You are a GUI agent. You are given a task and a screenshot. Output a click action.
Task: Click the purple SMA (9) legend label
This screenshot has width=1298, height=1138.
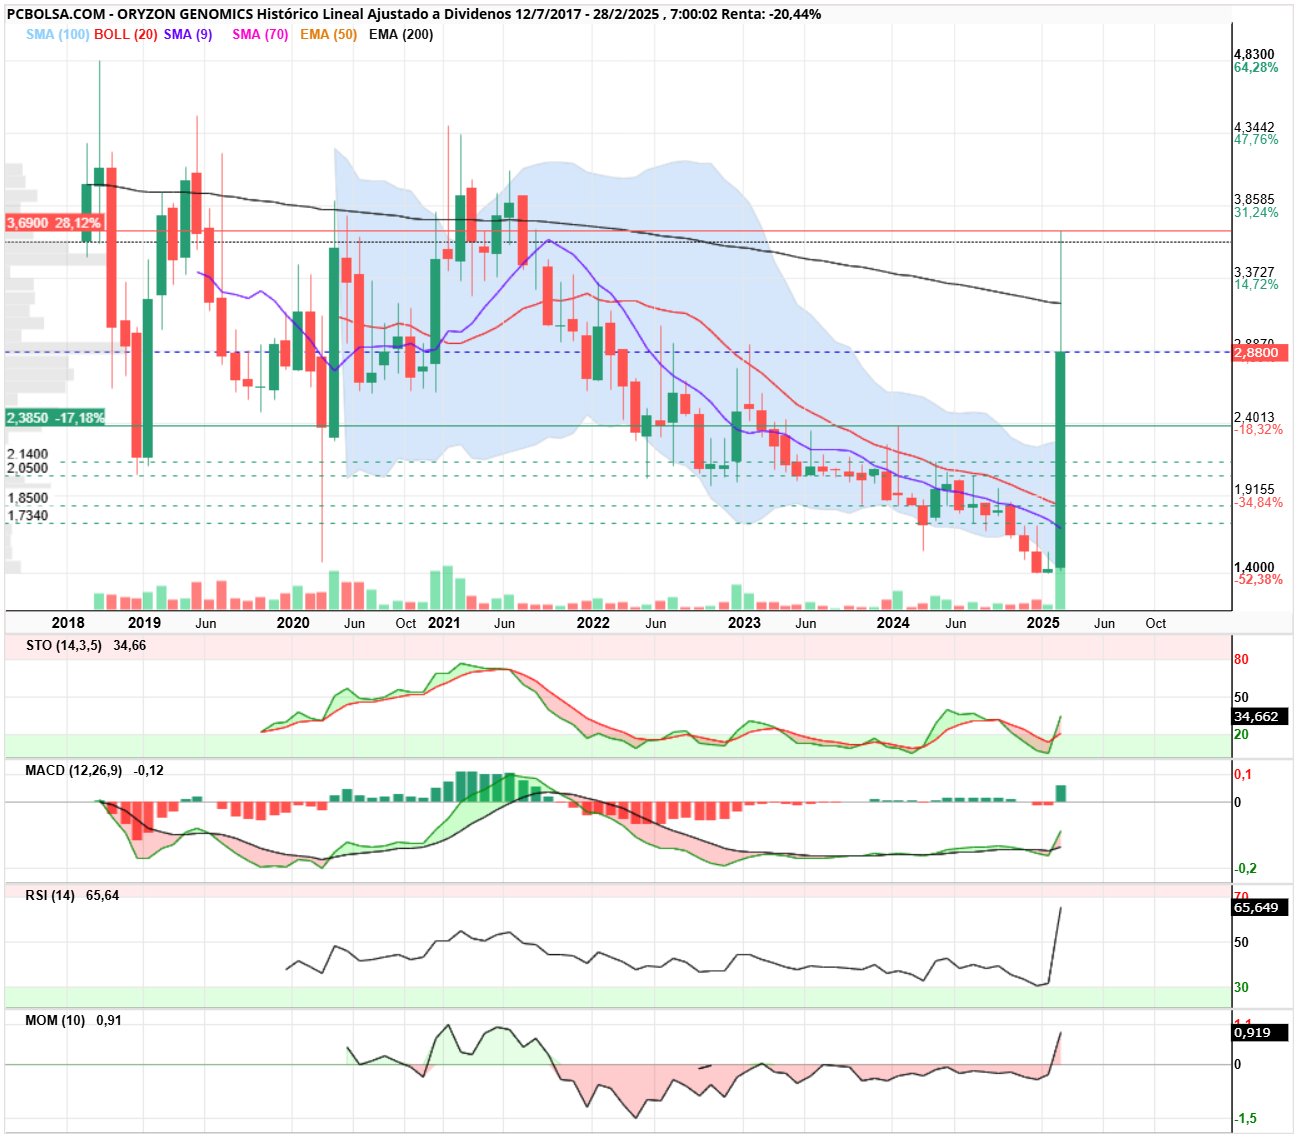[188, 34]
